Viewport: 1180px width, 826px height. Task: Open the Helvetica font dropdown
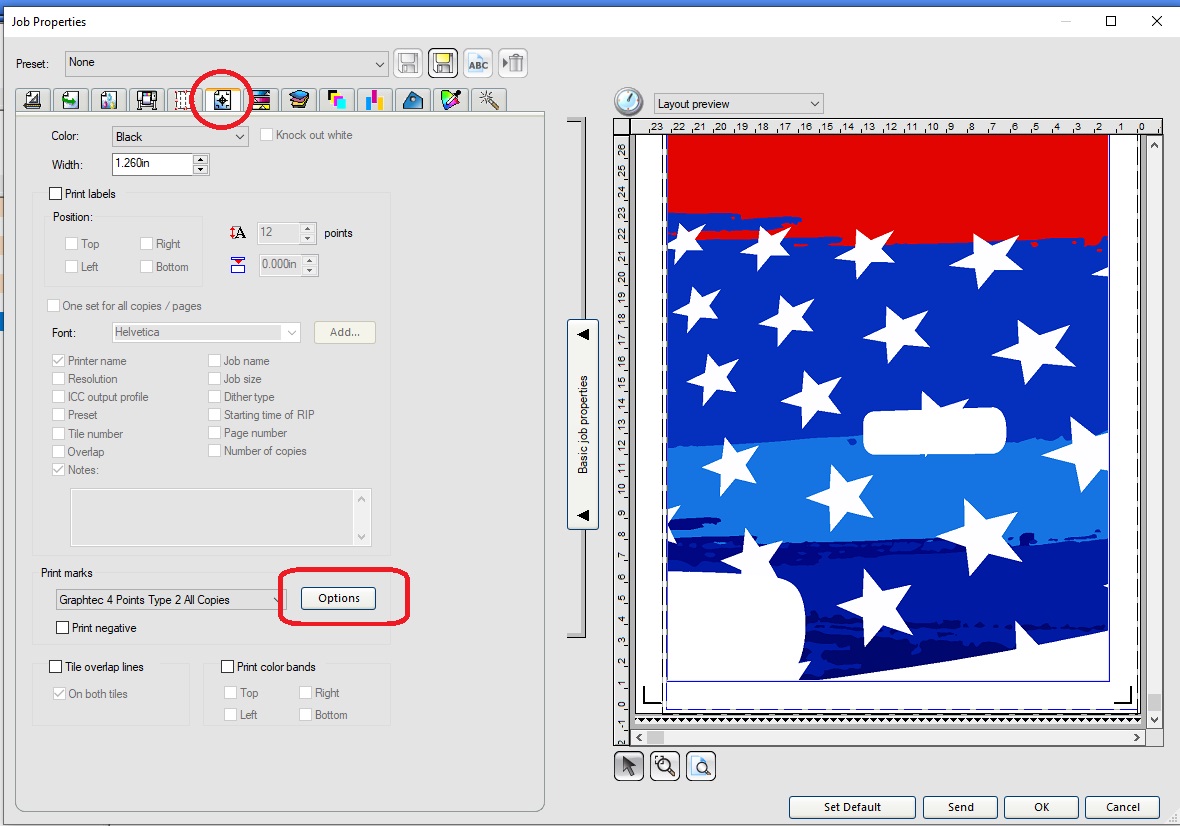[x=207, y=333]
